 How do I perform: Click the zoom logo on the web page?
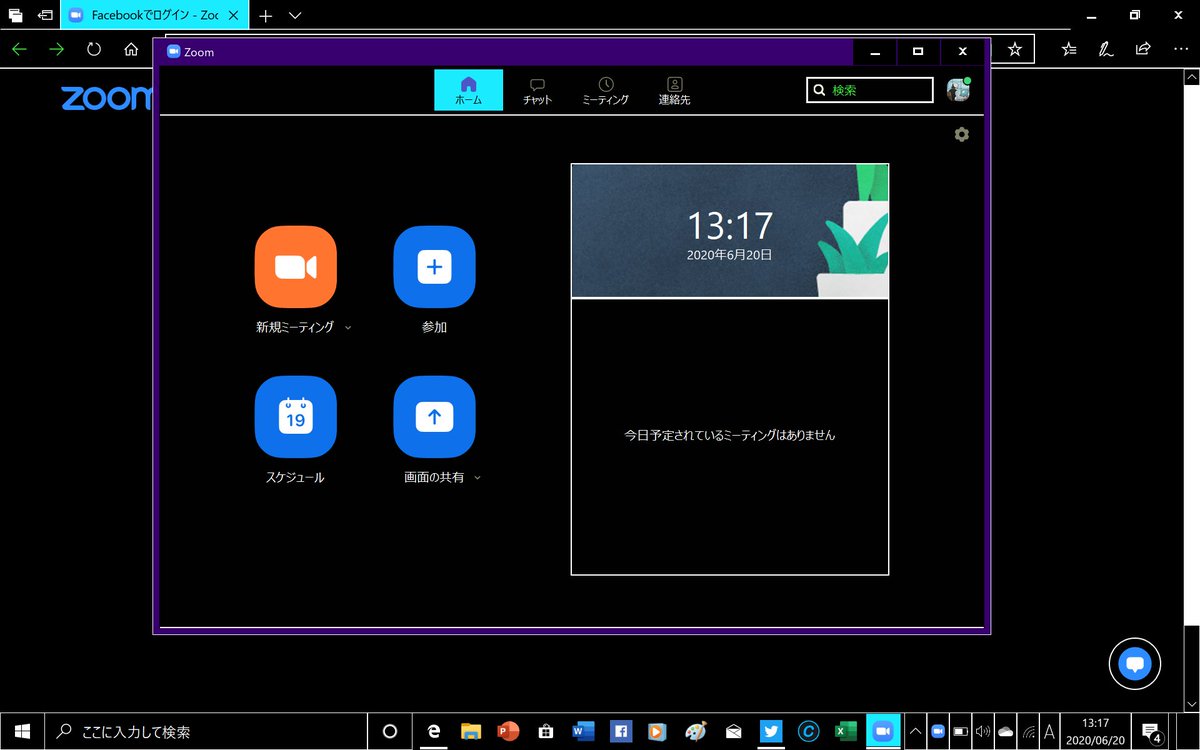tap(105, 98)
